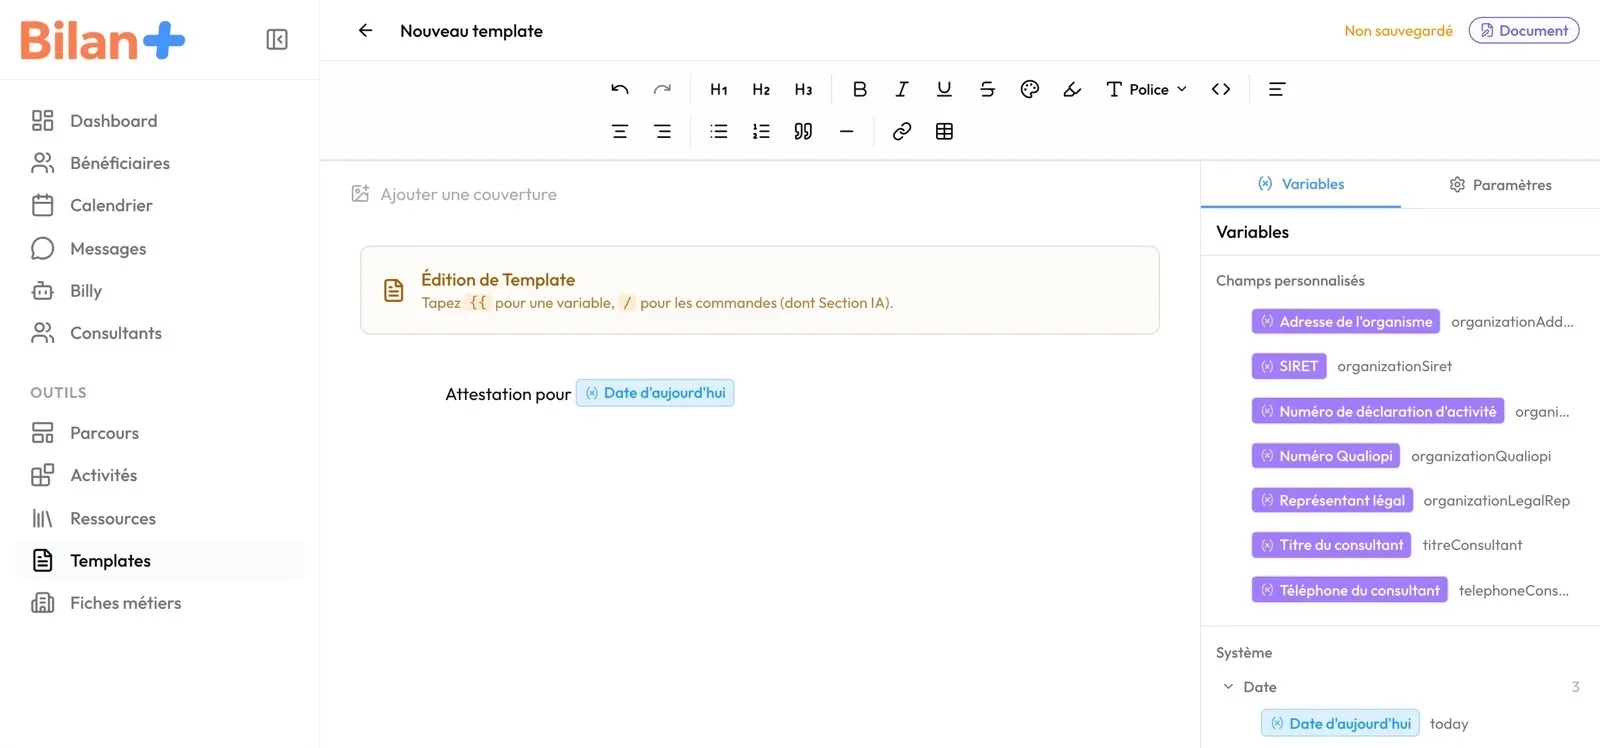Go back from Nouveau template

[366, 30]
